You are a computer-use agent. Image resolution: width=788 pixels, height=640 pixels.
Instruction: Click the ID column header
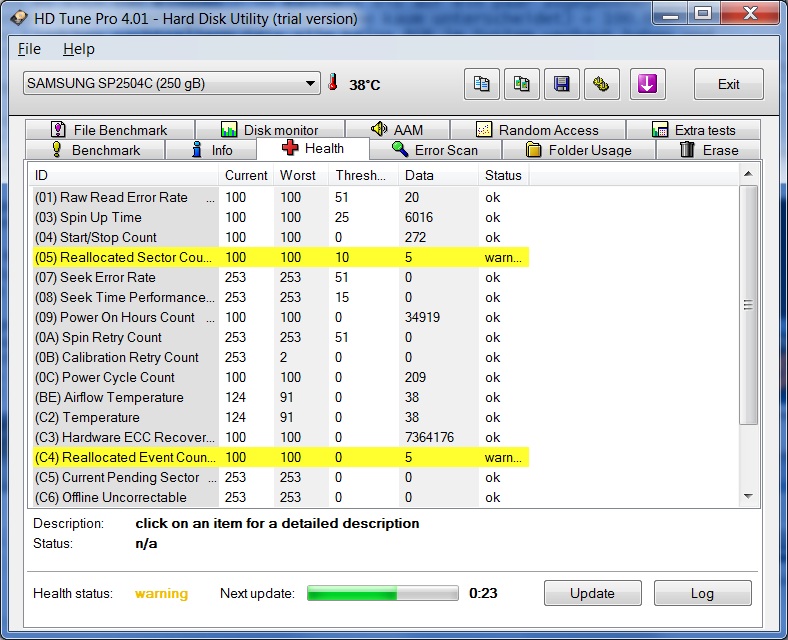tap(123, 175)
